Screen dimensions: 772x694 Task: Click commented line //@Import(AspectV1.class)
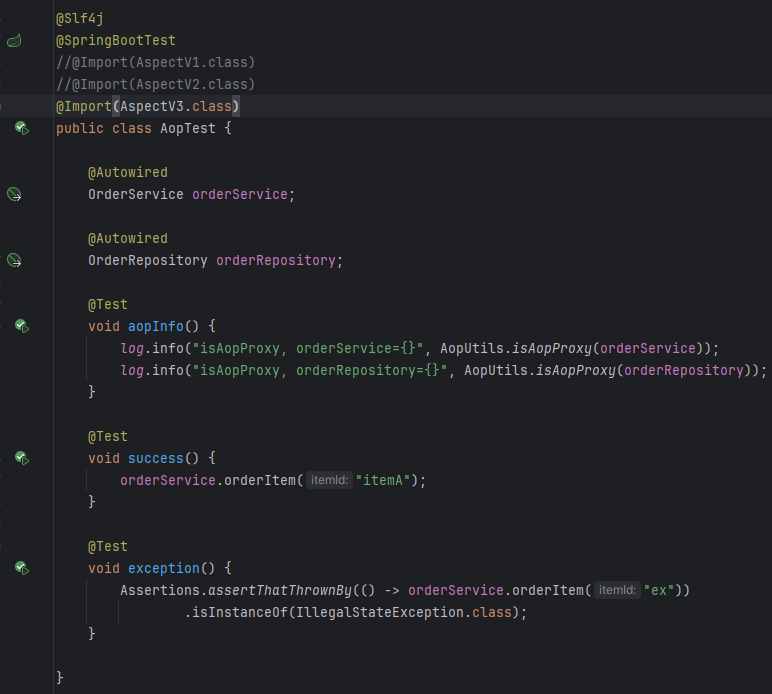coord(156,63)
